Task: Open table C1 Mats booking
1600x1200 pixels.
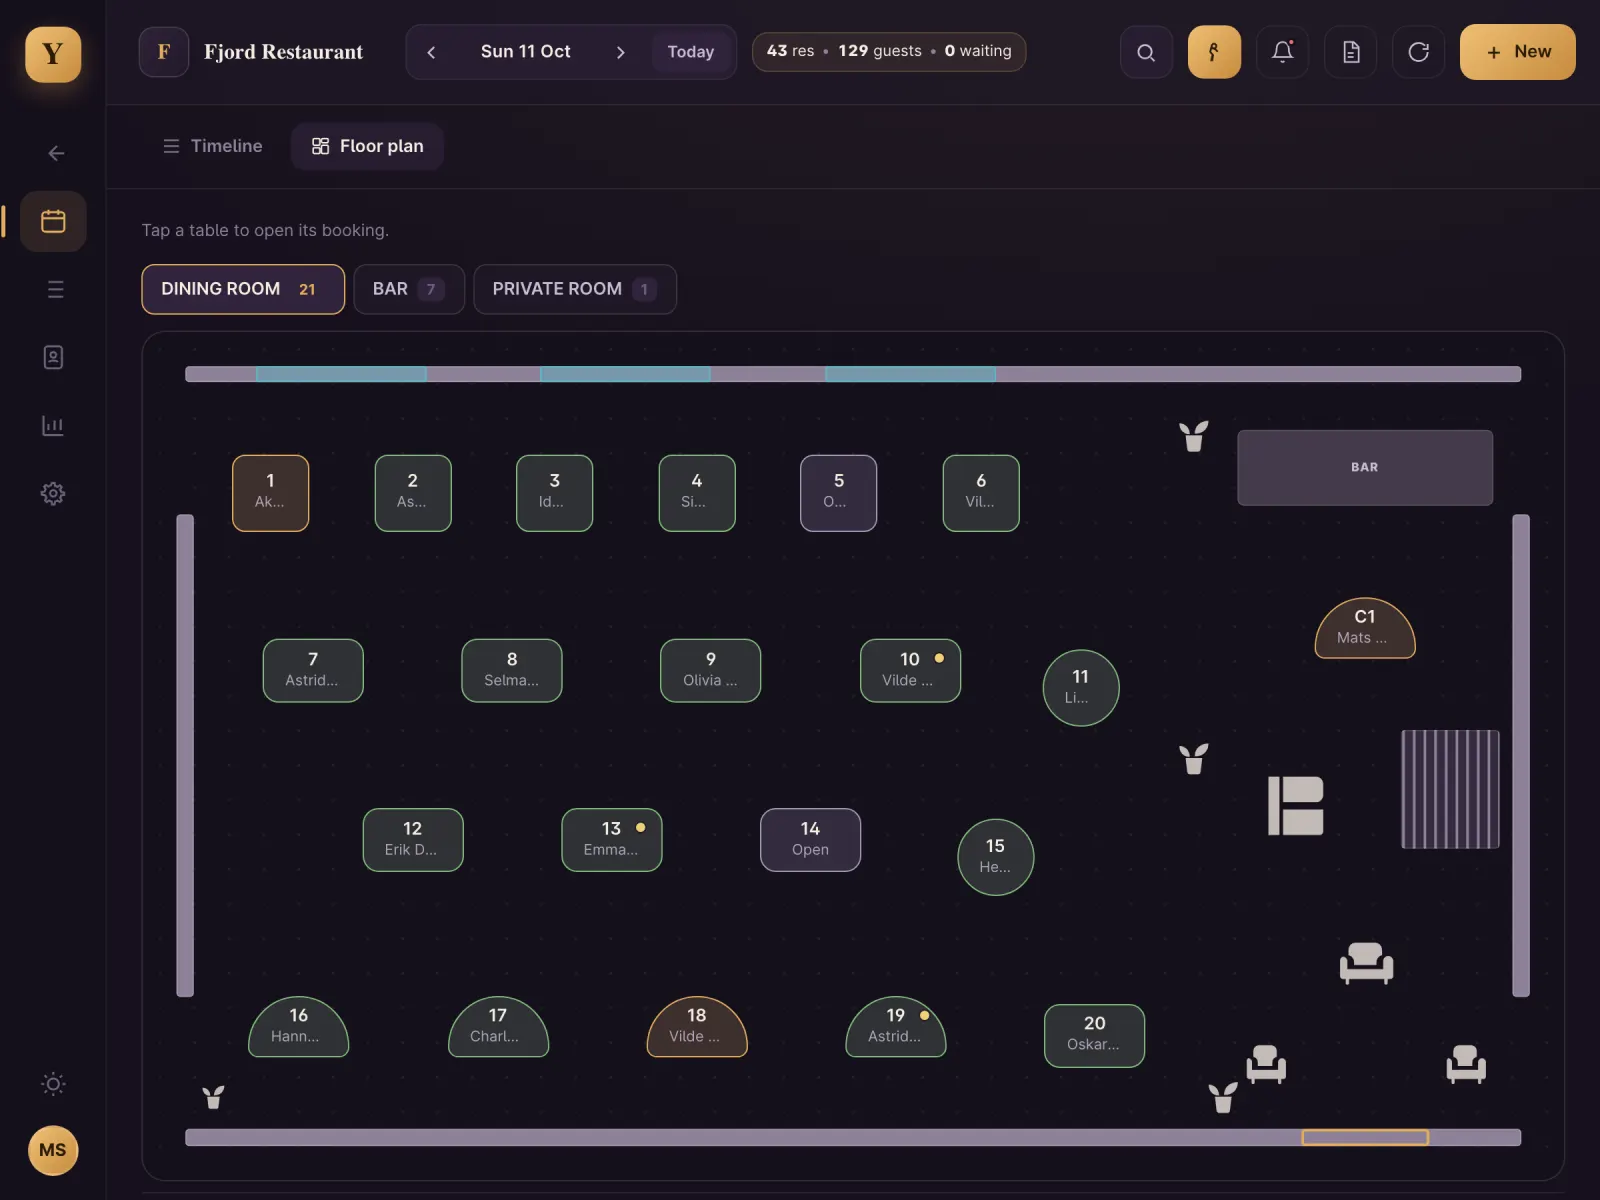Action: (x=1365, y=628)
